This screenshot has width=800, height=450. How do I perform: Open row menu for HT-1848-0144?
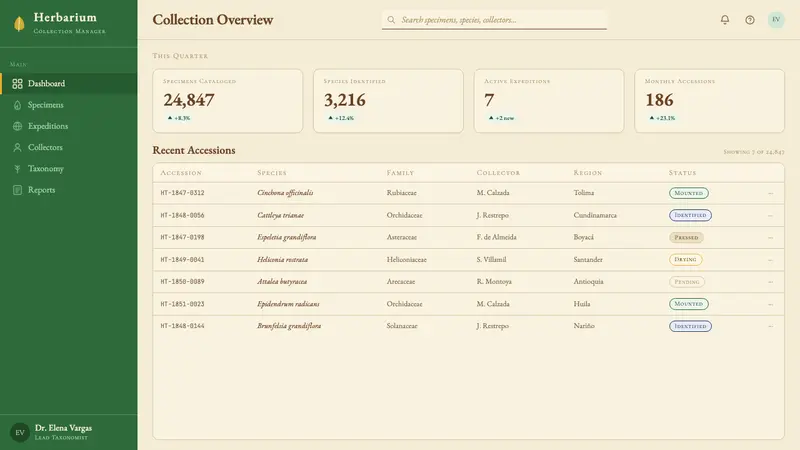coord(770,326)
